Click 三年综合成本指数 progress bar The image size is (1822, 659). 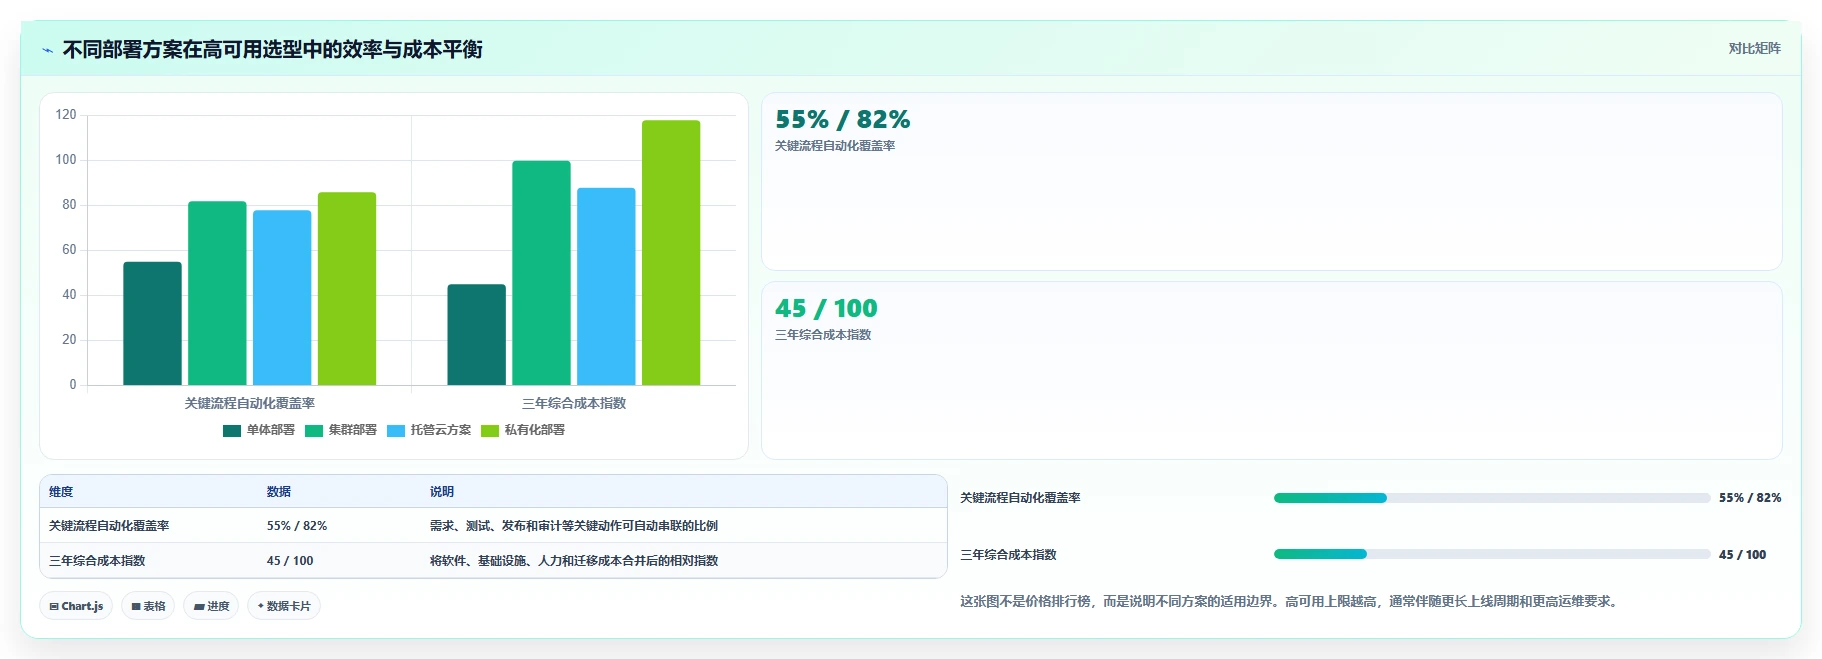1491,554
